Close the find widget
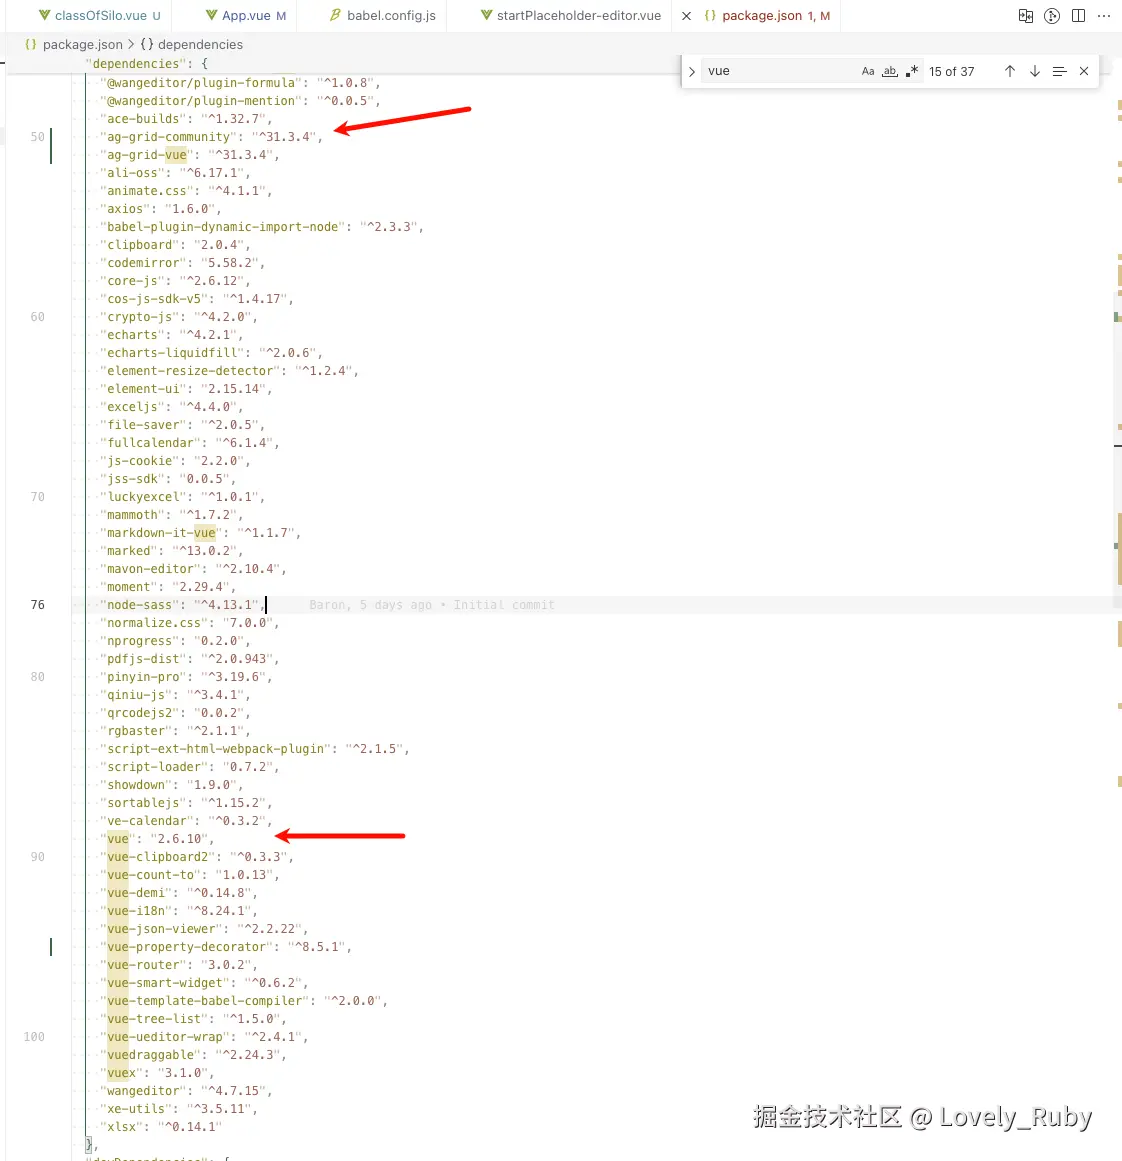The height and width of the screenshot is (1161, 1122). [x=1084, y=71]
